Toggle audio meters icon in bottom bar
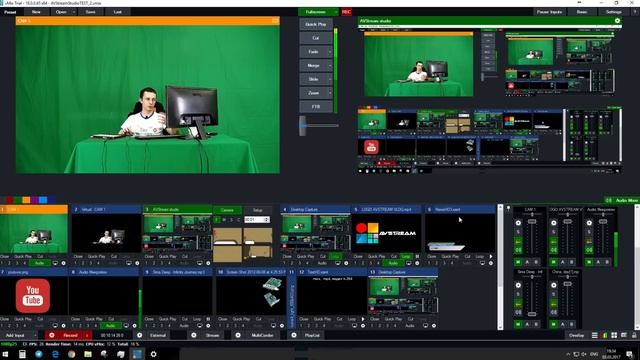The image size is (640, 360). tap(604, 335)
